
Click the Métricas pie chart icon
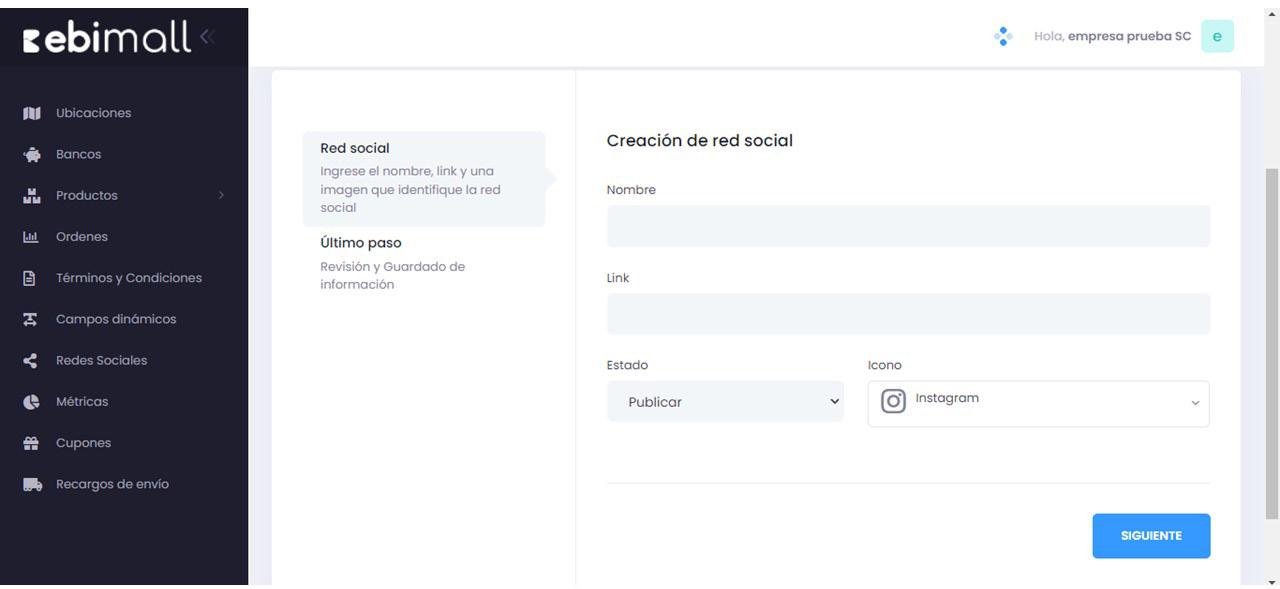pos(31,402)
